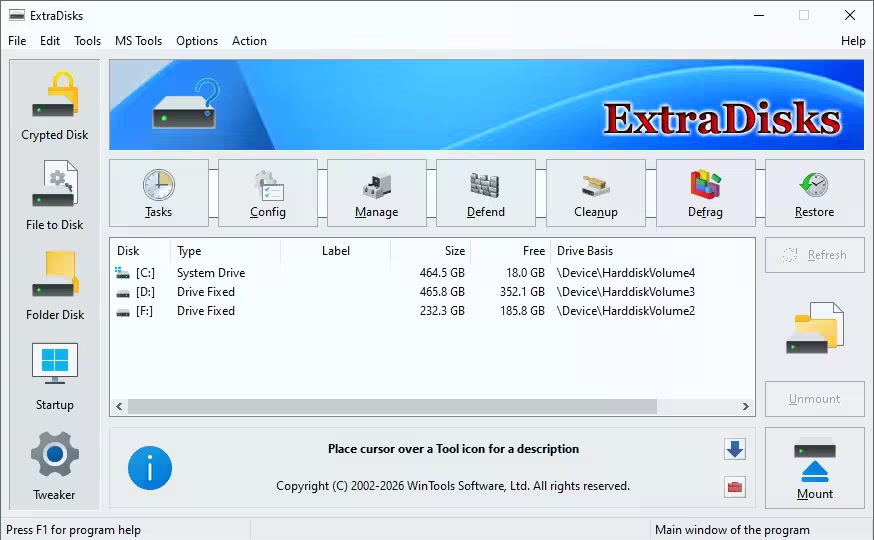This screenshot has width=874, height=540.
Task: Open the MS Tools menu
Action: click(x=138, y=41)
